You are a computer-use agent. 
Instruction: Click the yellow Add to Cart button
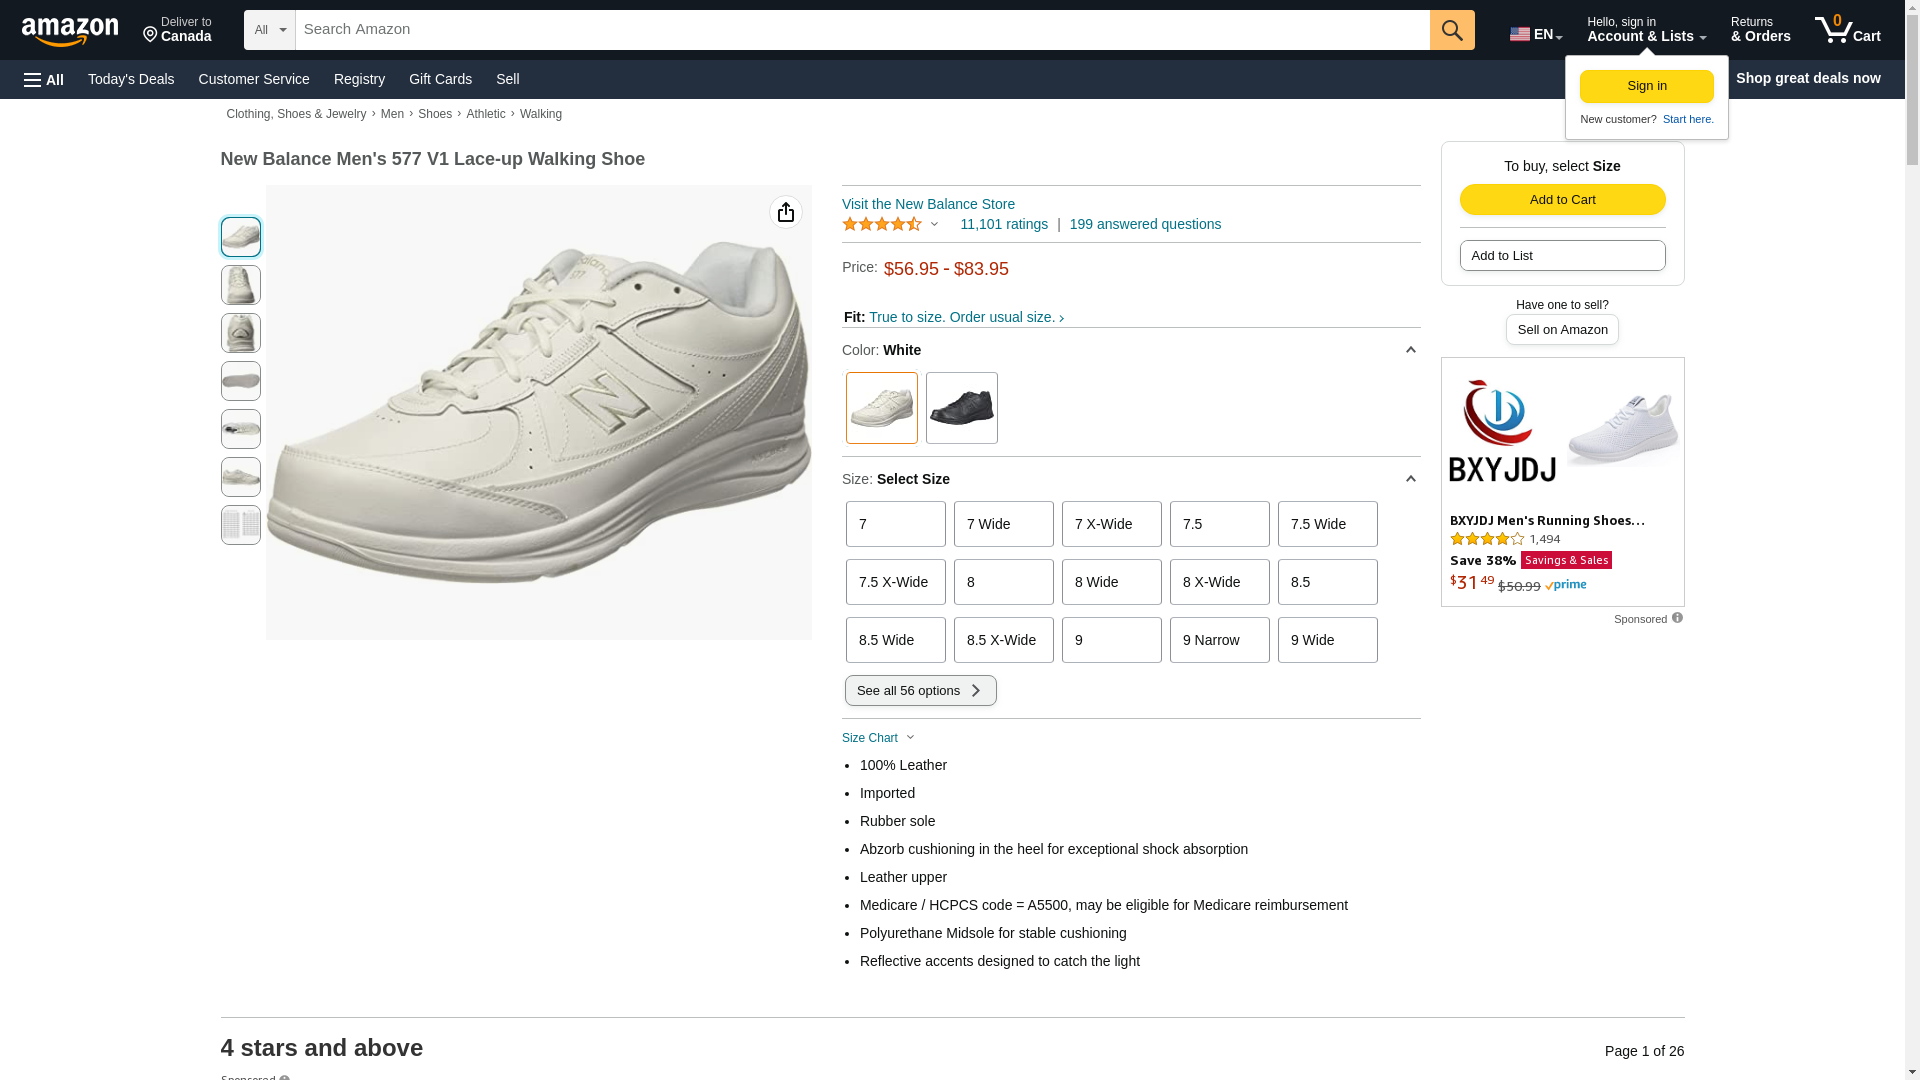tap(1562, 200)
